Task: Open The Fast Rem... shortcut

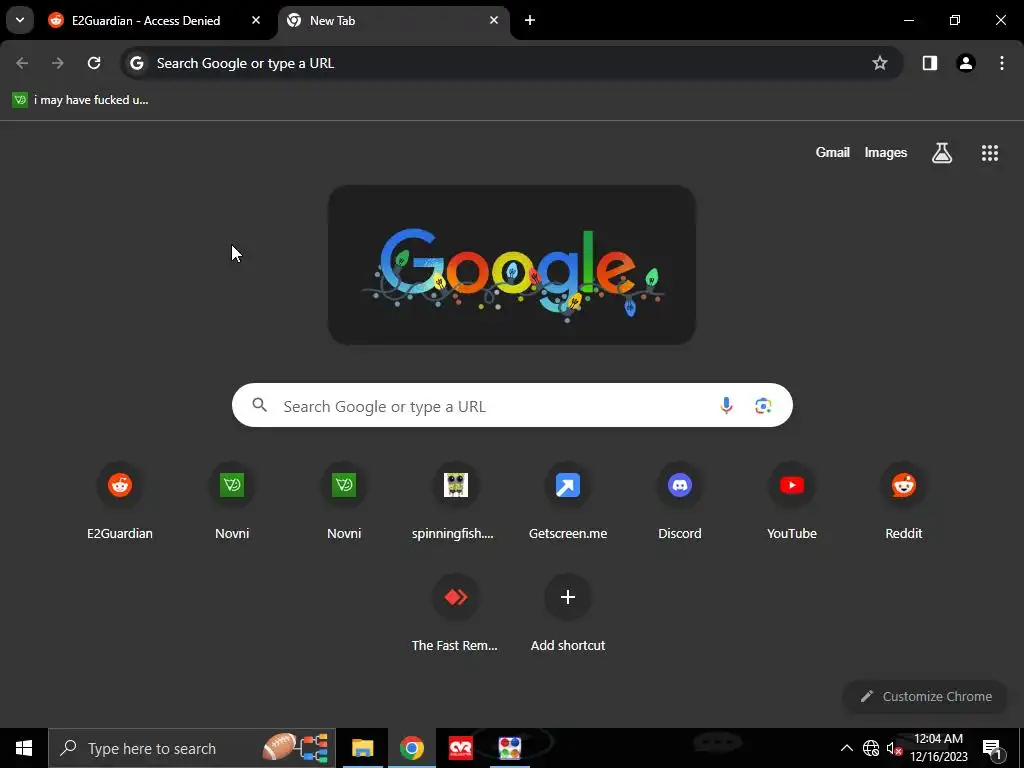Action: 456,614
